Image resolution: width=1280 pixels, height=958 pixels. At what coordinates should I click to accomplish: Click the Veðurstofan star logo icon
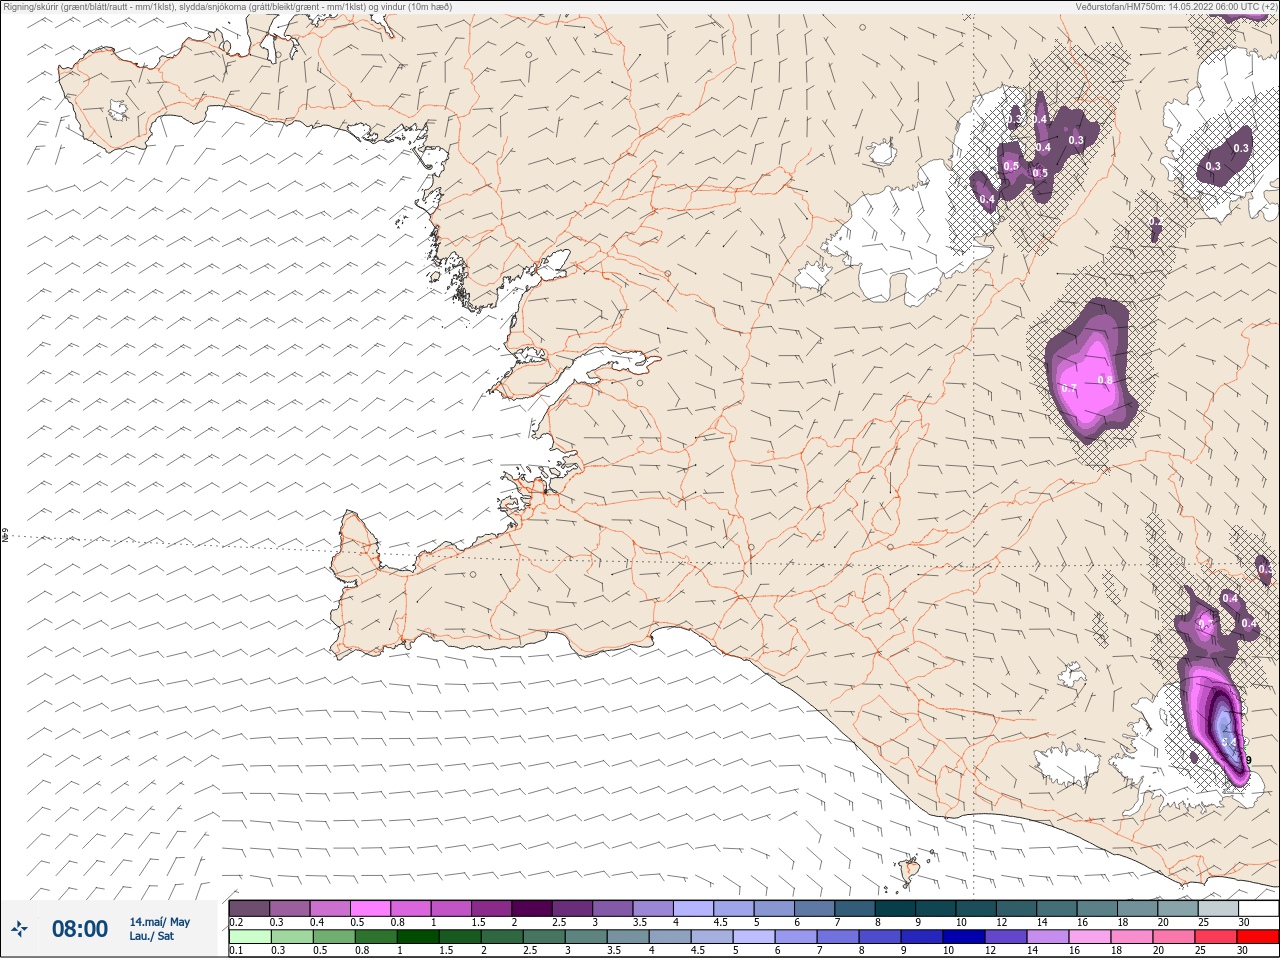coord(20,929)
